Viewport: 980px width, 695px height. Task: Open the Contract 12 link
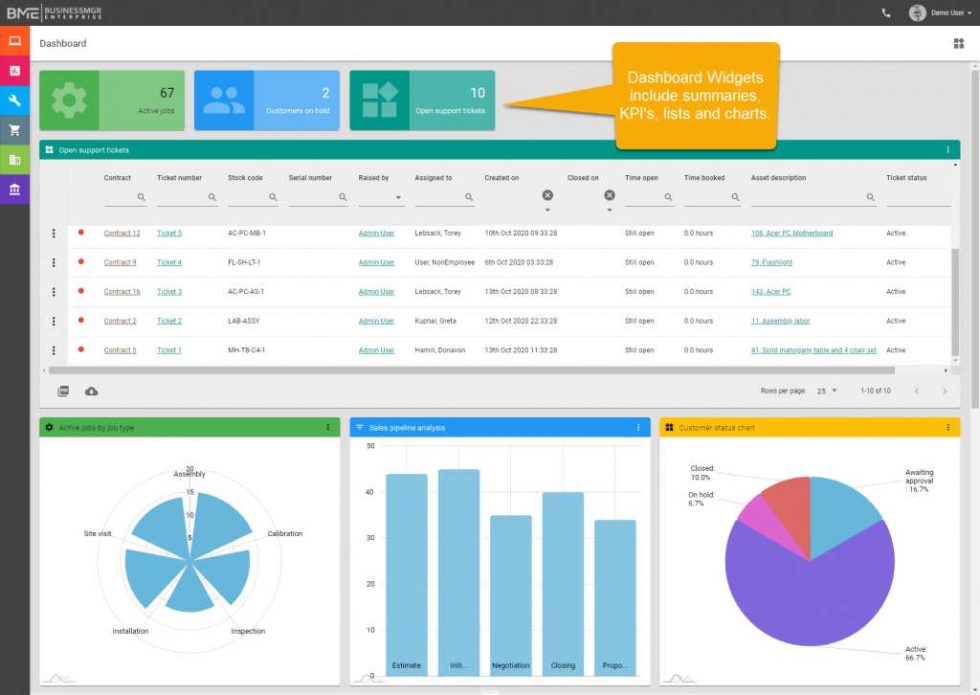click(122, 233)
